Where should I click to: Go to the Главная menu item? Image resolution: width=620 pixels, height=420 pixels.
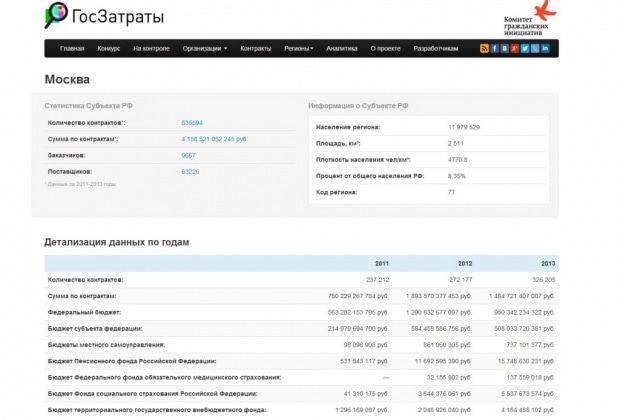click(72, 48)
